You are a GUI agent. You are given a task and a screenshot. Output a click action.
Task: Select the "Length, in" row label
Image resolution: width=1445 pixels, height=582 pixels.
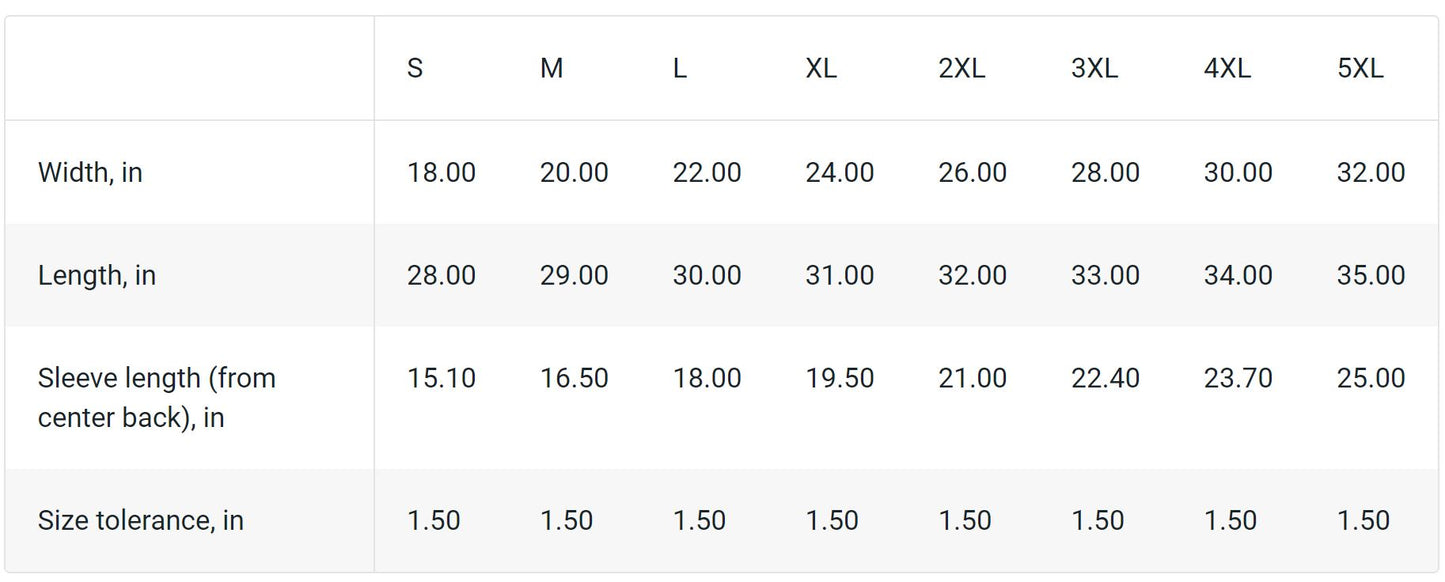(x=97, y=275)
